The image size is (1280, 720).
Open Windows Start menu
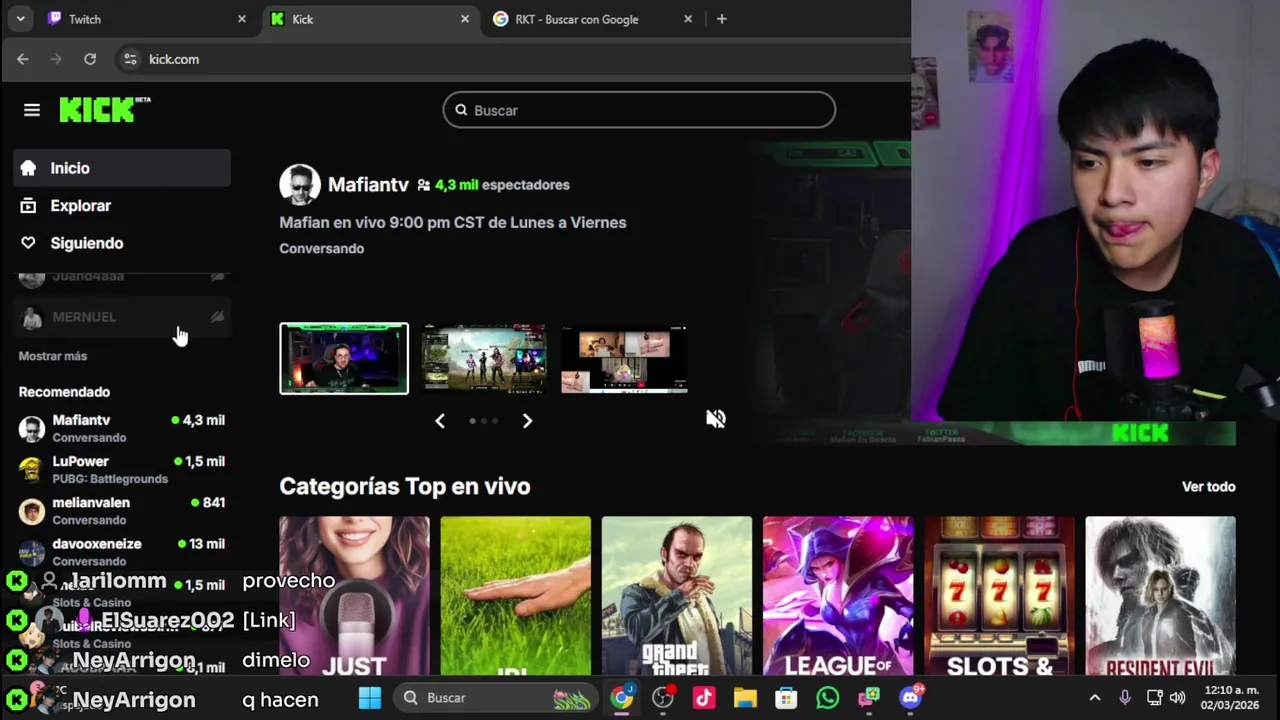point(370,698)
